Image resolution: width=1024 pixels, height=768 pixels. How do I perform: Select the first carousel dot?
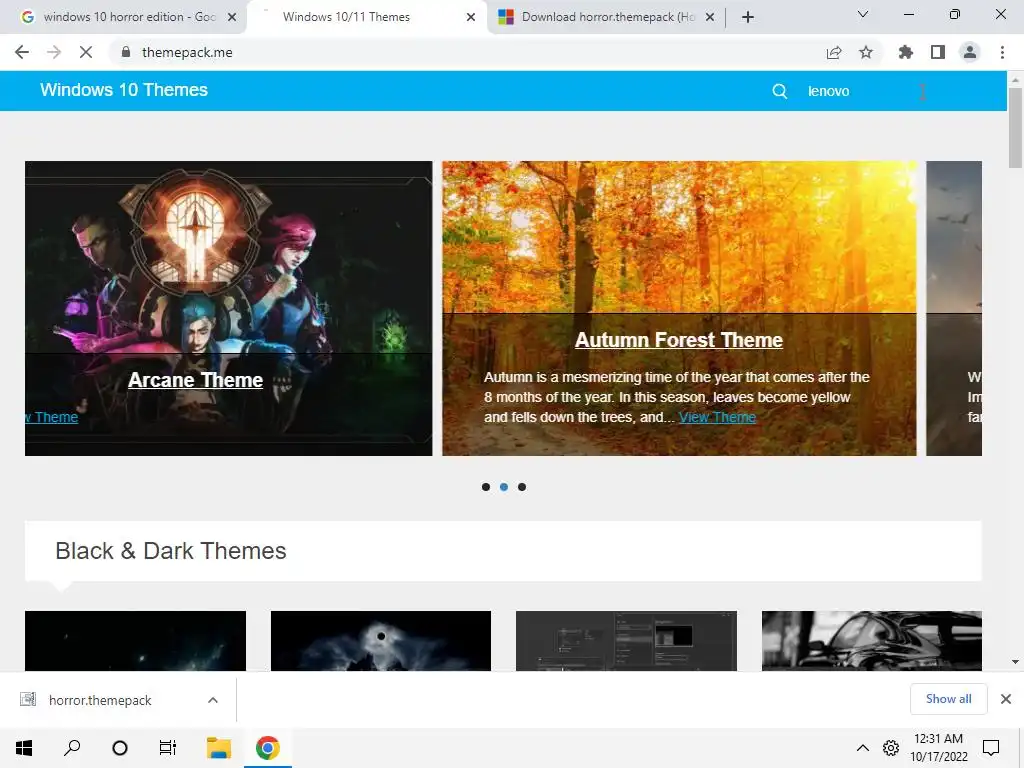pyautogui.click(x=486, y=487)
